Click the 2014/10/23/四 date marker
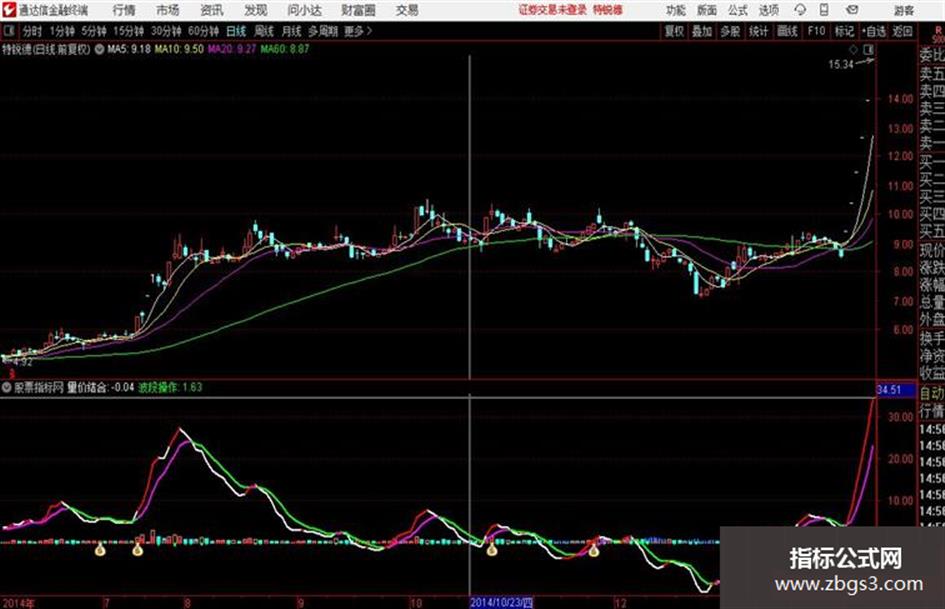 [x=501, y=602]
